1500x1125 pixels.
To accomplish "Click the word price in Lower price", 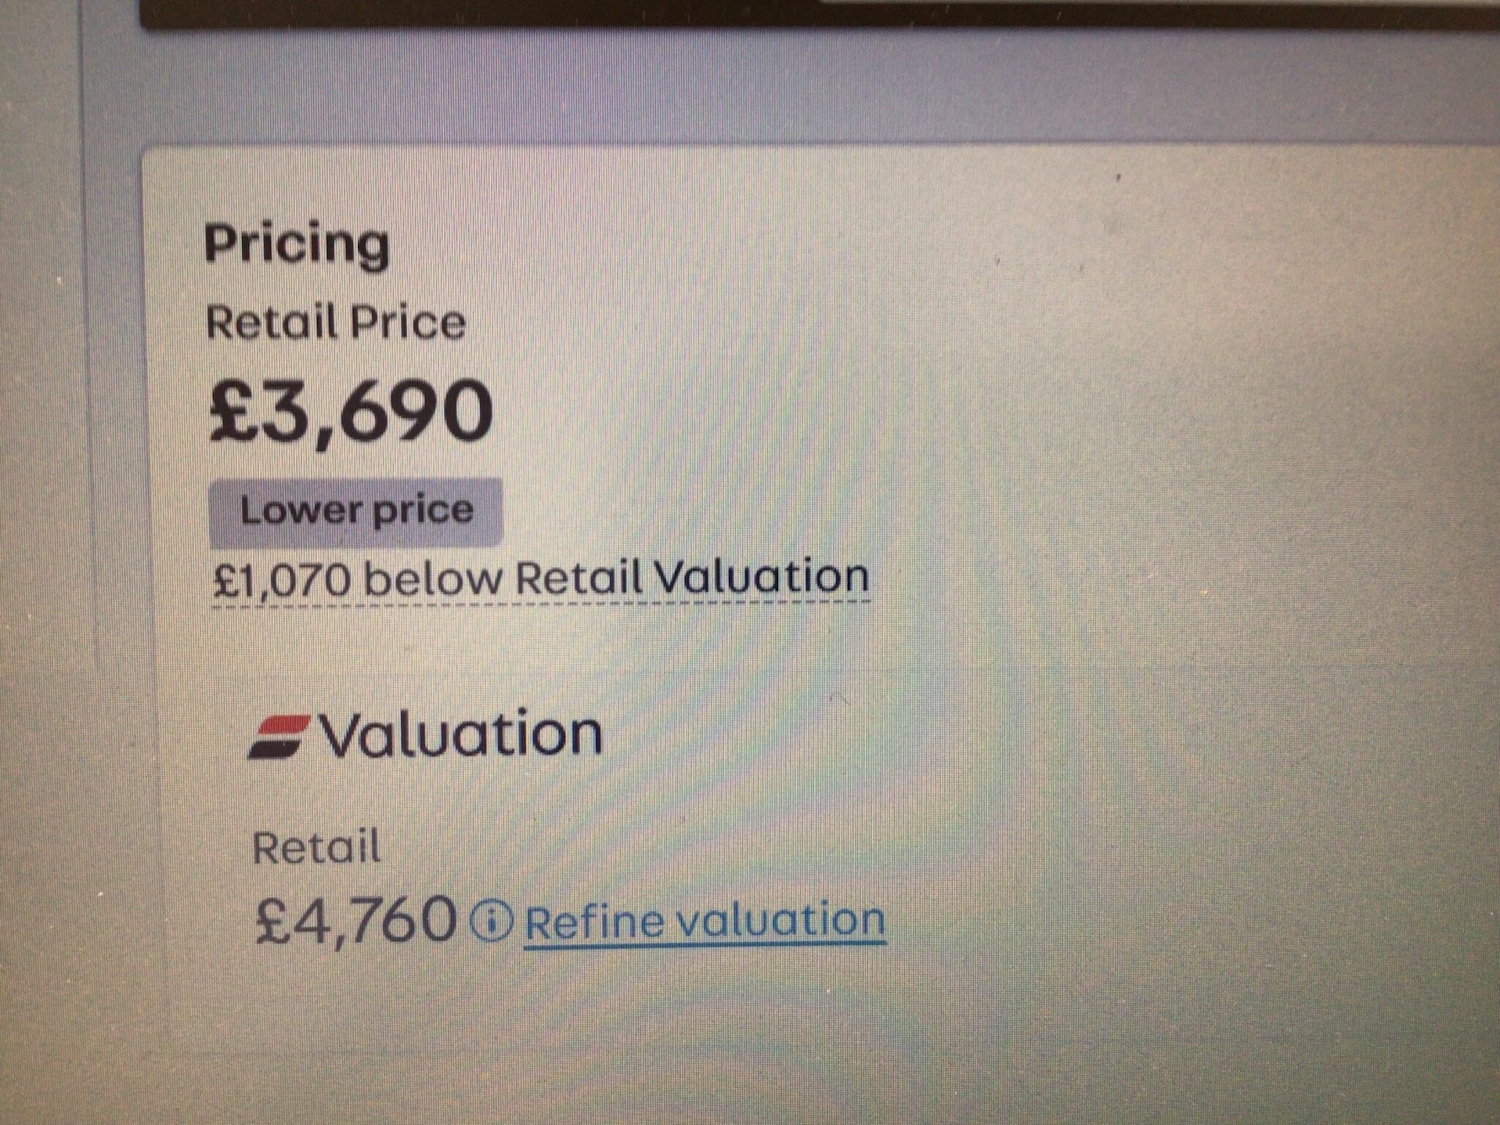I will click(x=423, y=512).
